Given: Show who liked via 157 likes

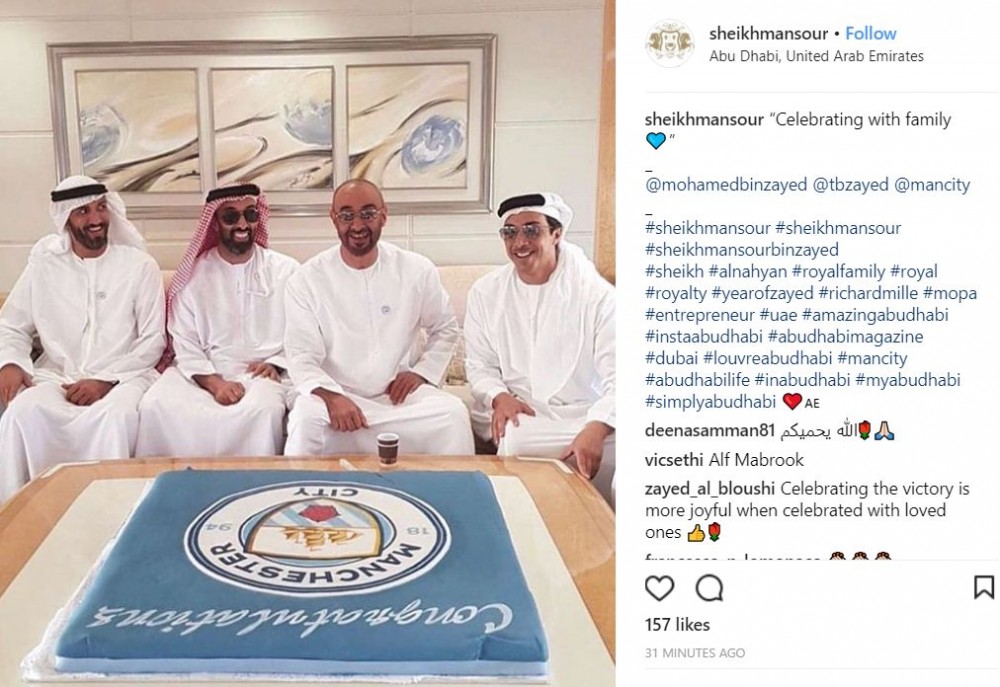Looking at the screenshot, I should pos(677,624).
